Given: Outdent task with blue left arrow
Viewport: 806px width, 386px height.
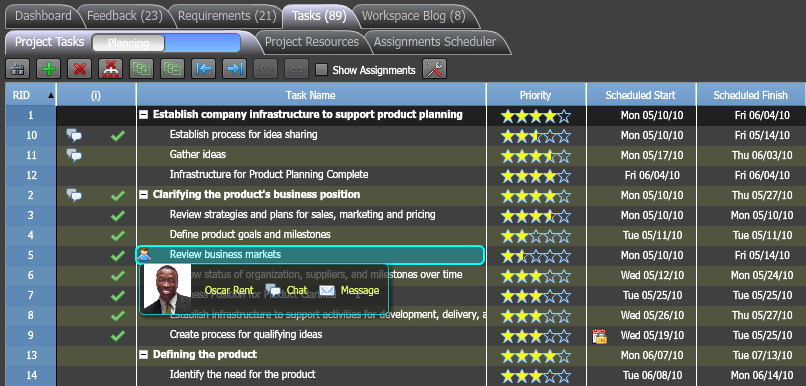Looking at the screenshot, I should [203, 69].
